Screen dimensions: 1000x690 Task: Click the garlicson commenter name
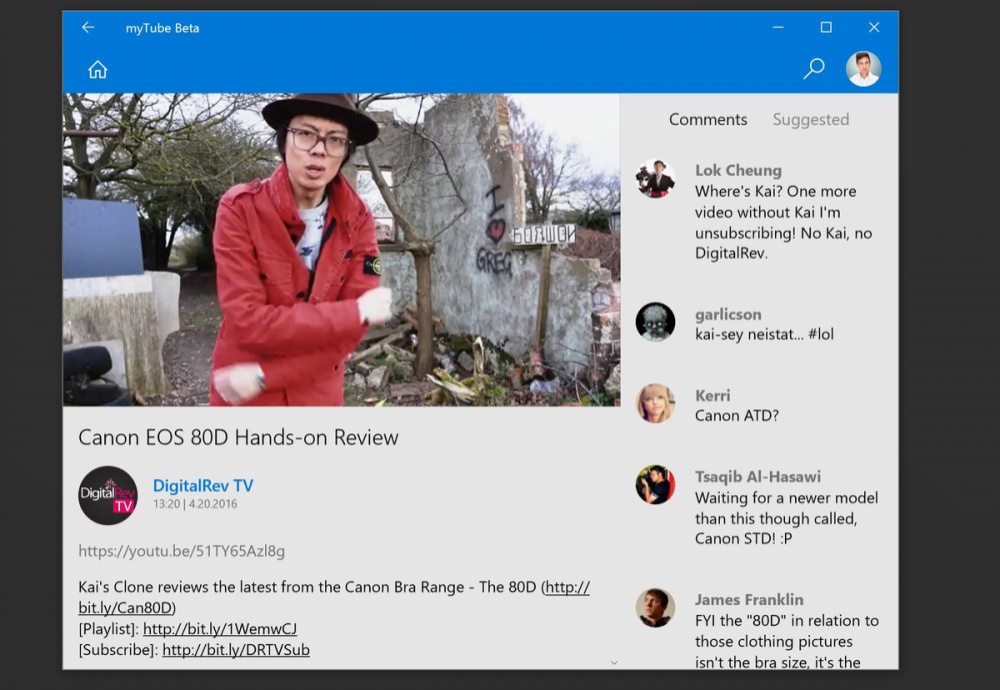[728, 314]
